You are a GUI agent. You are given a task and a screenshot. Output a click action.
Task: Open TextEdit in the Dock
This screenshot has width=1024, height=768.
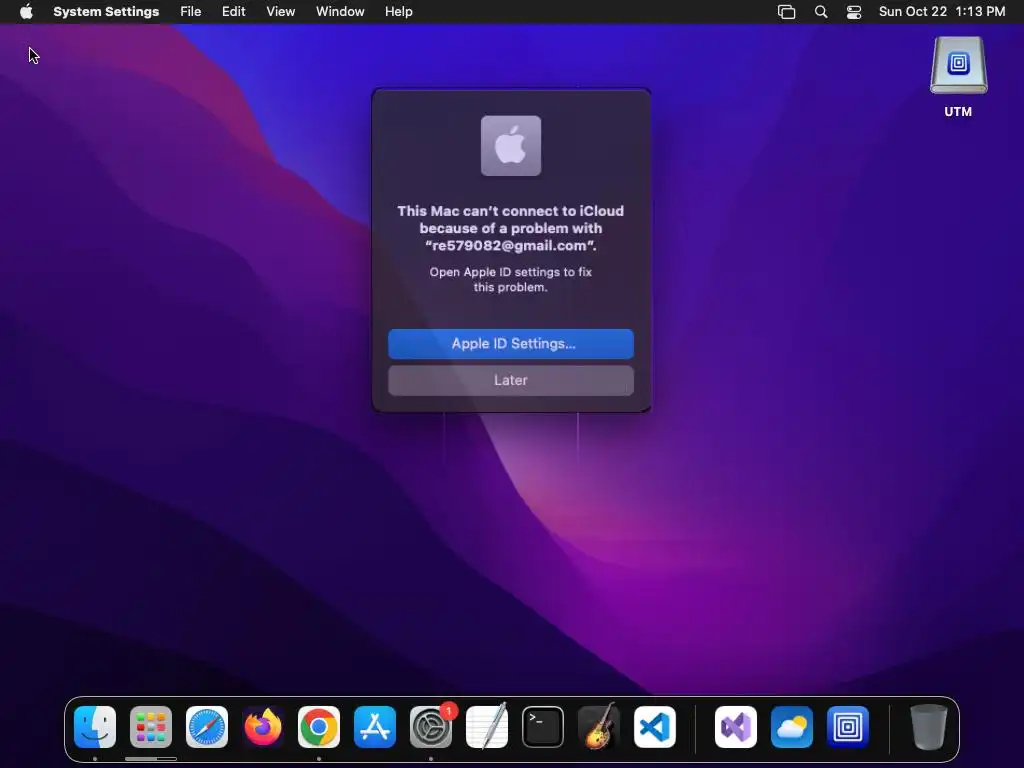point(487,727)
